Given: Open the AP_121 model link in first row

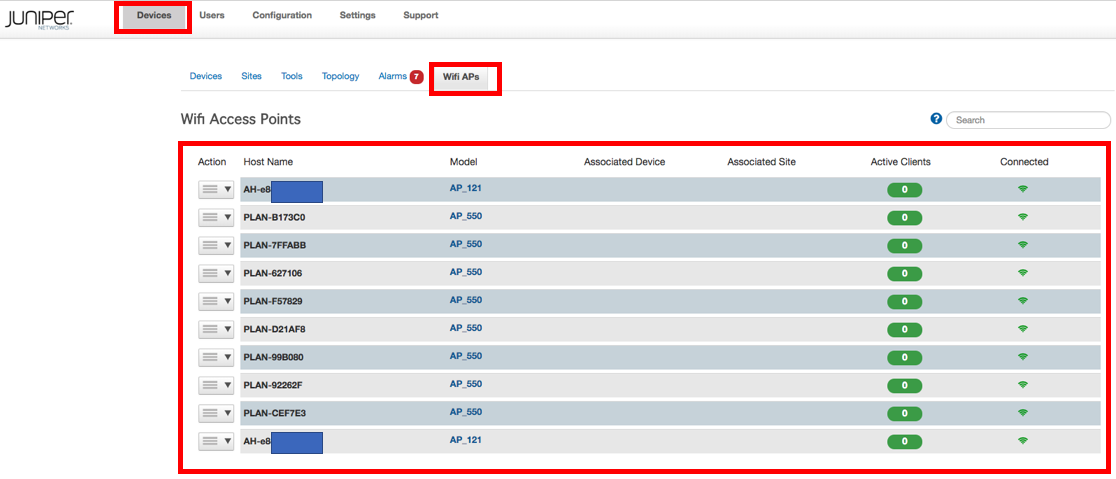Looking at the screenshot, I should tap(466, 188).
